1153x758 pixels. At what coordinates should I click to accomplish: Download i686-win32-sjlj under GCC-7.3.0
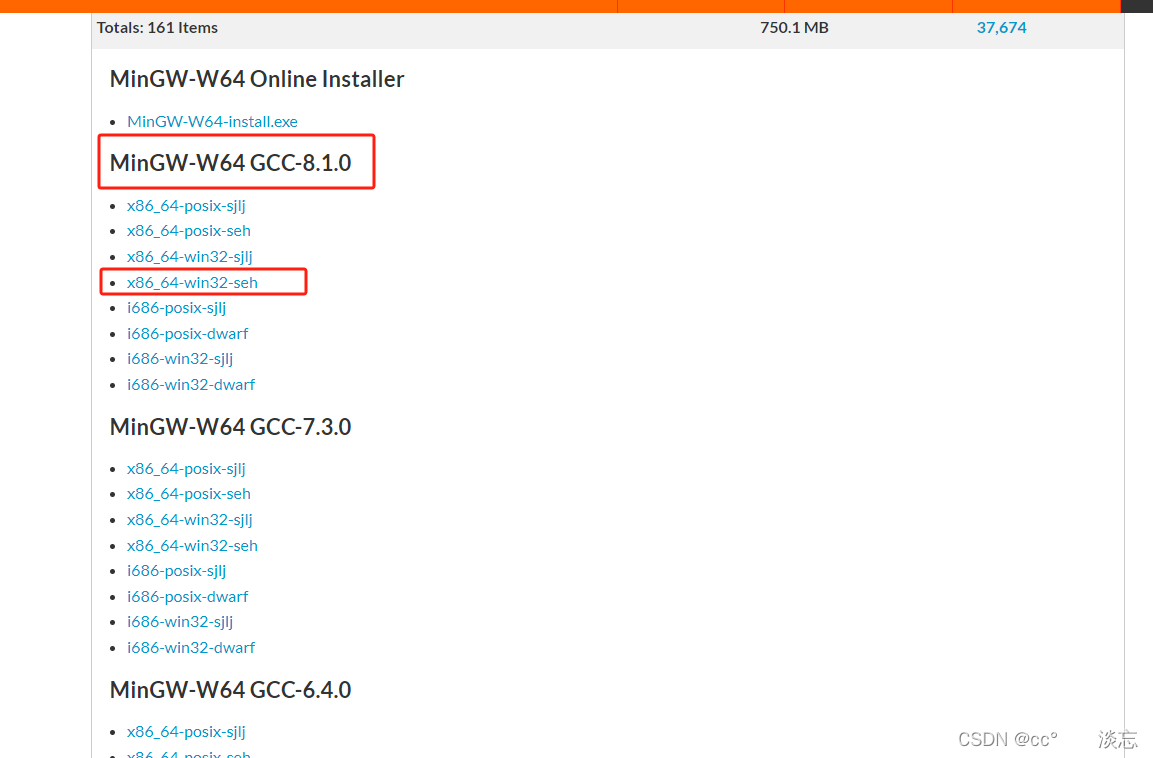click(180, 622)
